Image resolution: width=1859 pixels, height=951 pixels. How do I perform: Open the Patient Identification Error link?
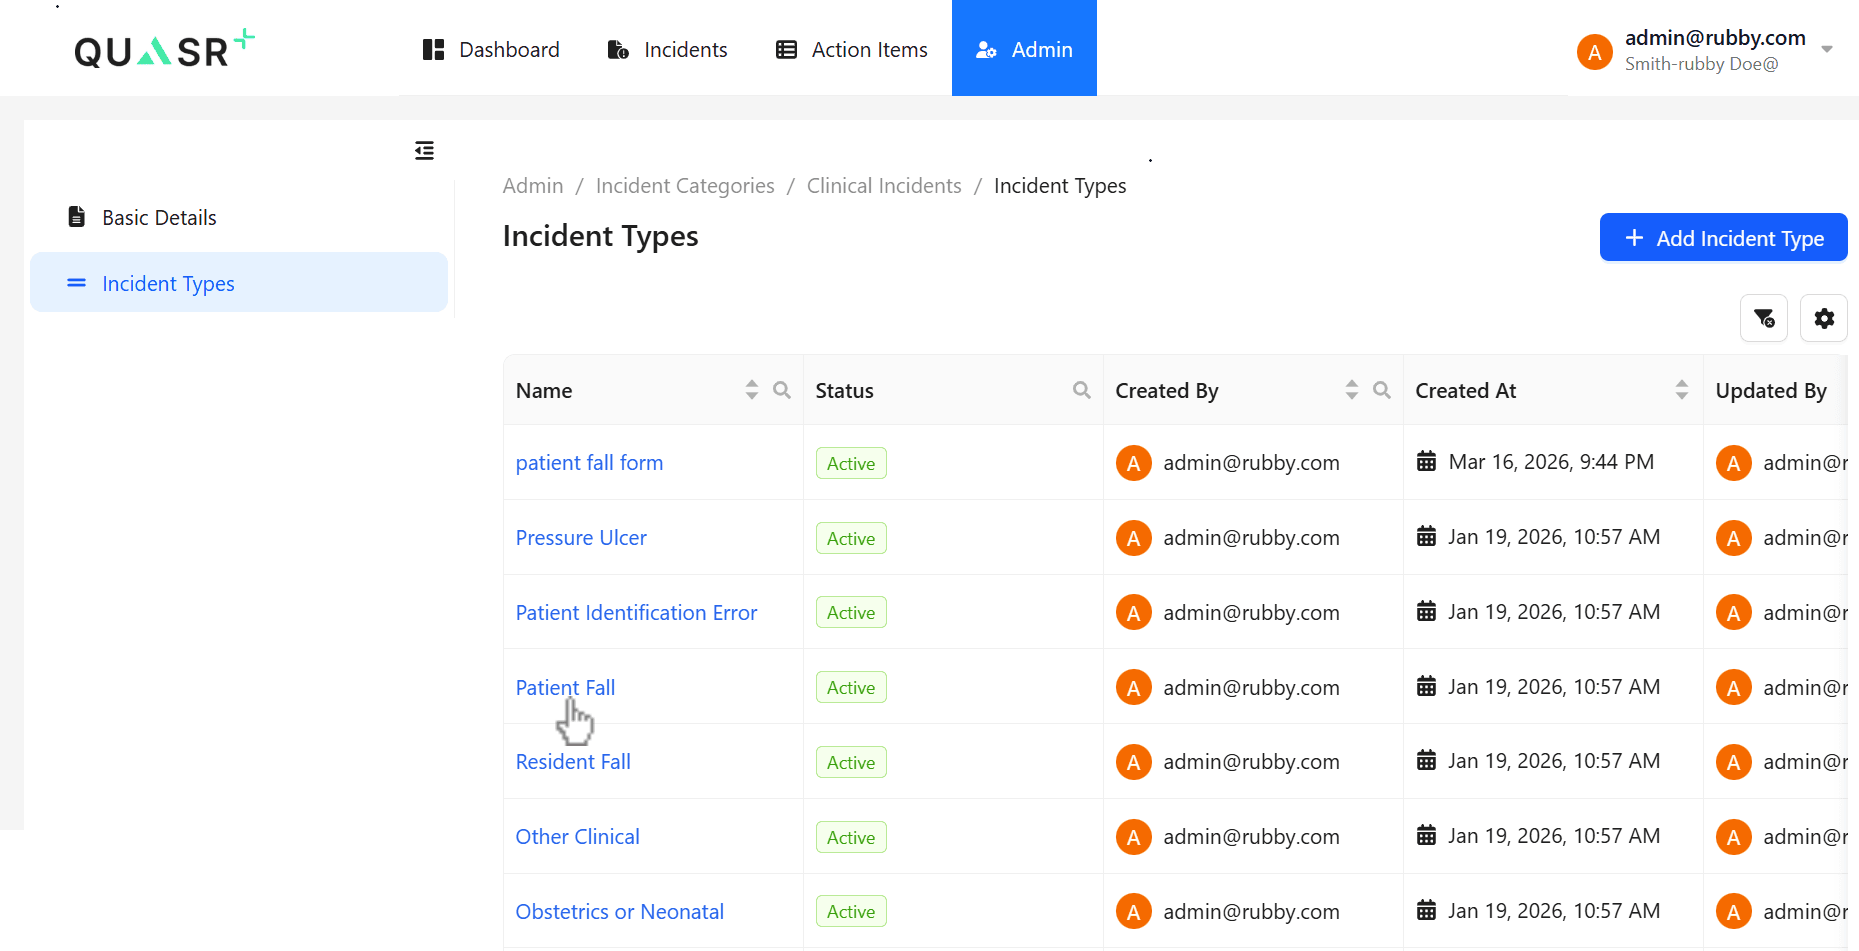tap(636, 612)
